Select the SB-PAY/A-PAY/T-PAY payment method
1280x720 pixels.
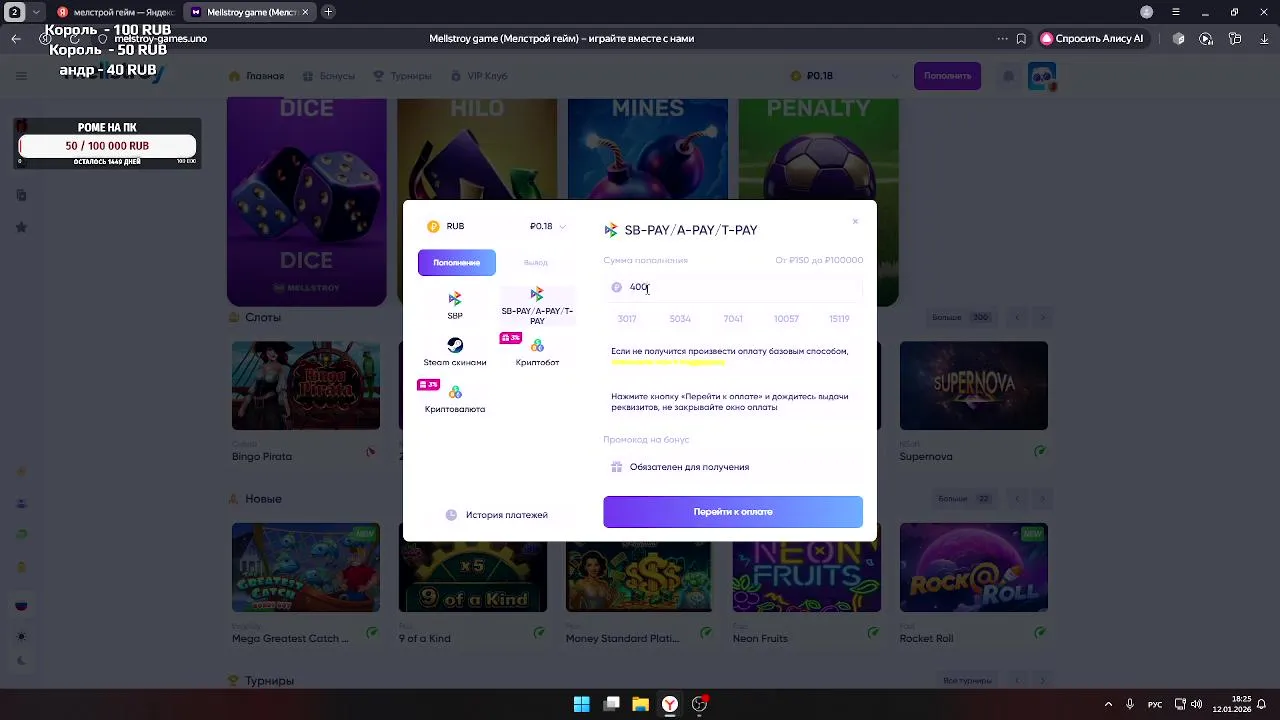tap(537, 306)
